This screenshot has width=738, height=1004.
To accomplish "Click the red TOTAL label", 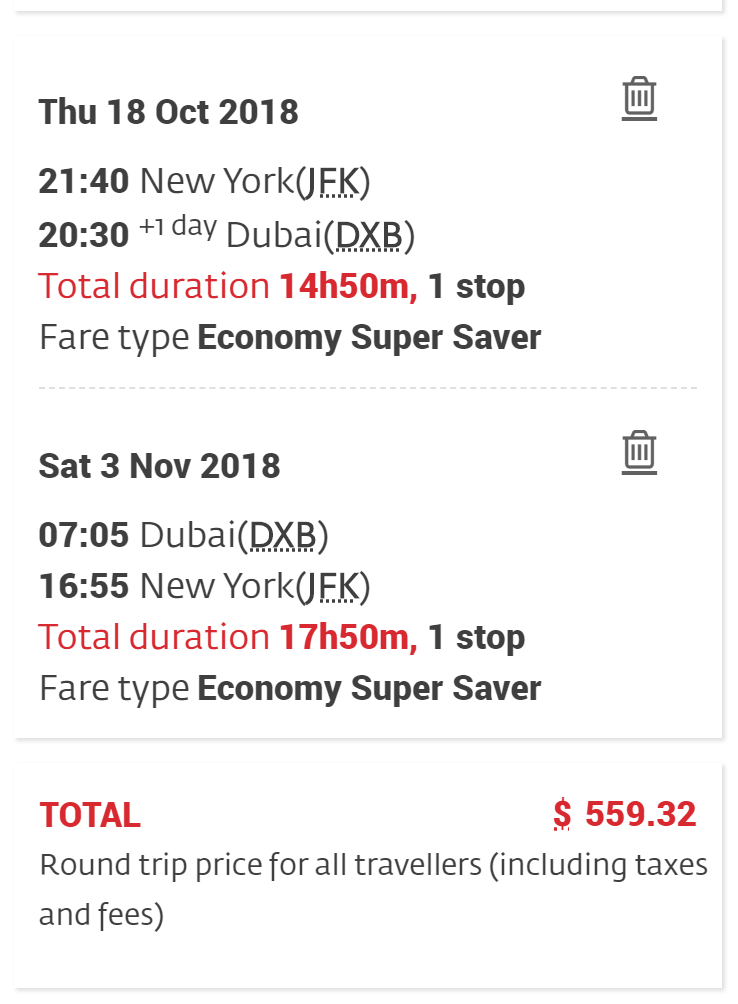I will (90, 816).
